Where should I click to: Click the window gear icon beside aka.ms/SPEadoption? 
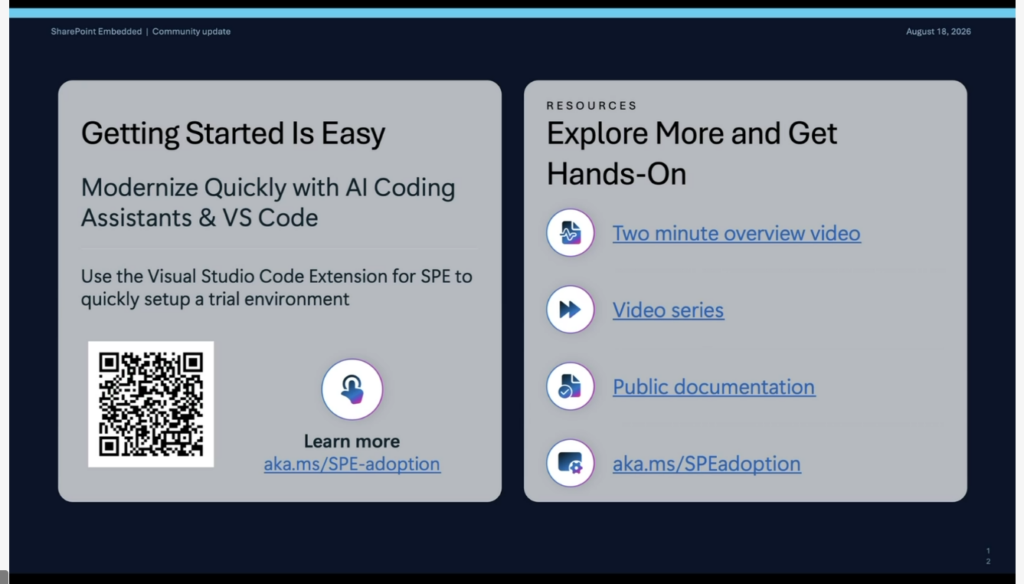[x=570, y=463]
